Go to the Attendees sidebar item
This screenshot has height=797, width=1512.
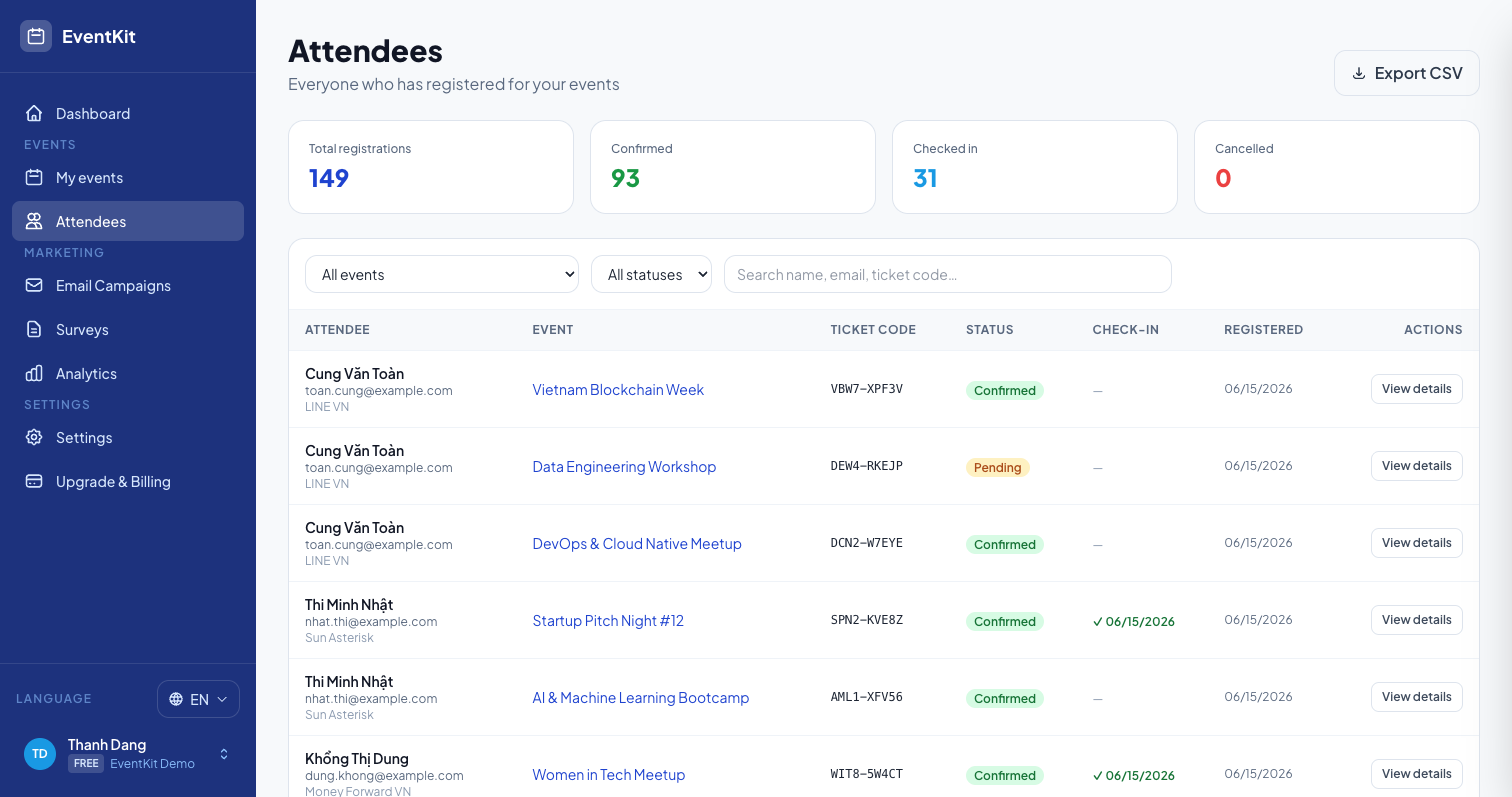point(128,221)
